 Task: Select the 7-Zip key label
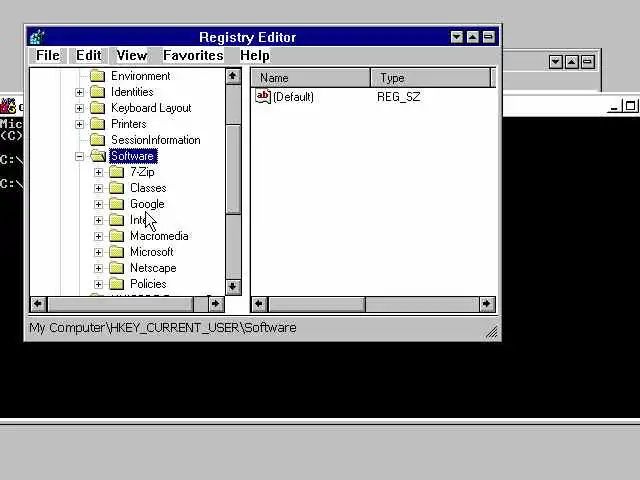point(142,172)
